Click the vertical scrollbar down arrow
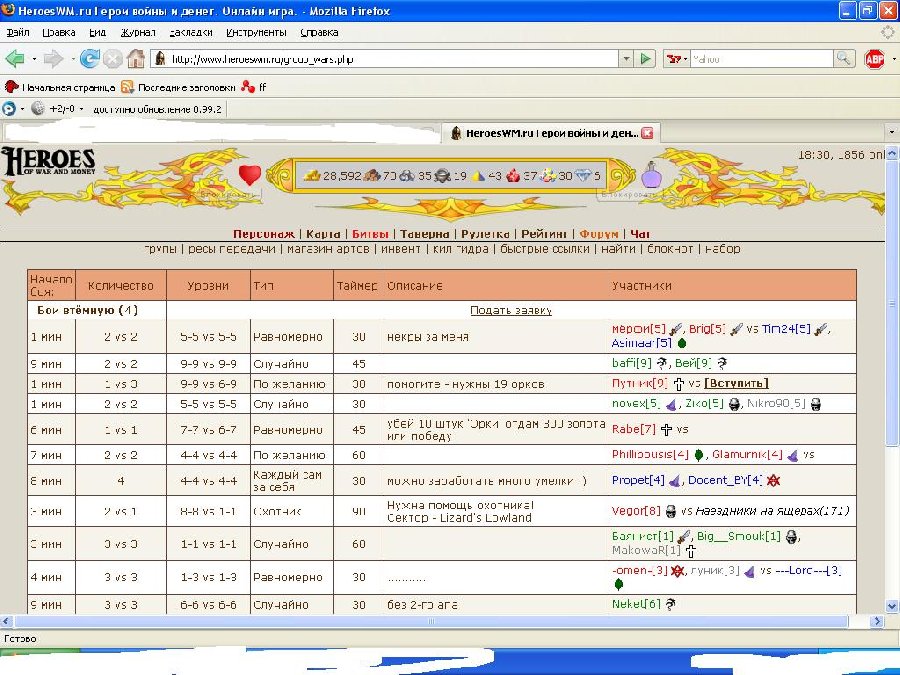The image size is (900, 675). tap(890, 606)
